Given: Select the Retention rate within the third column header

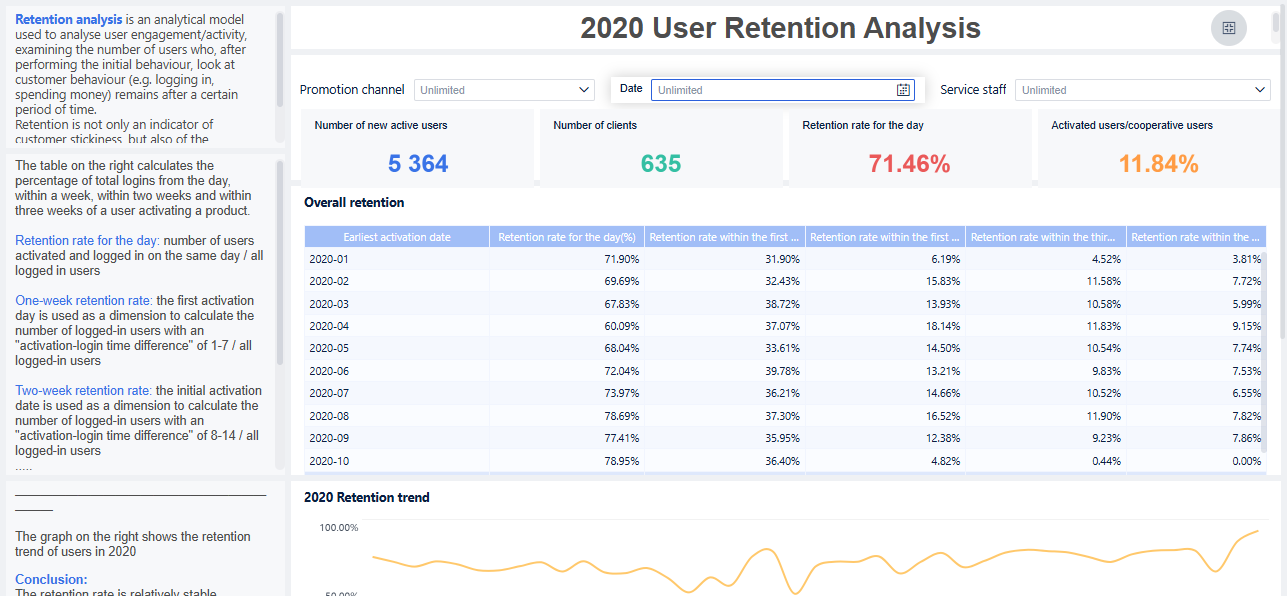Looking at the screenshot, I should (1045, 237).
